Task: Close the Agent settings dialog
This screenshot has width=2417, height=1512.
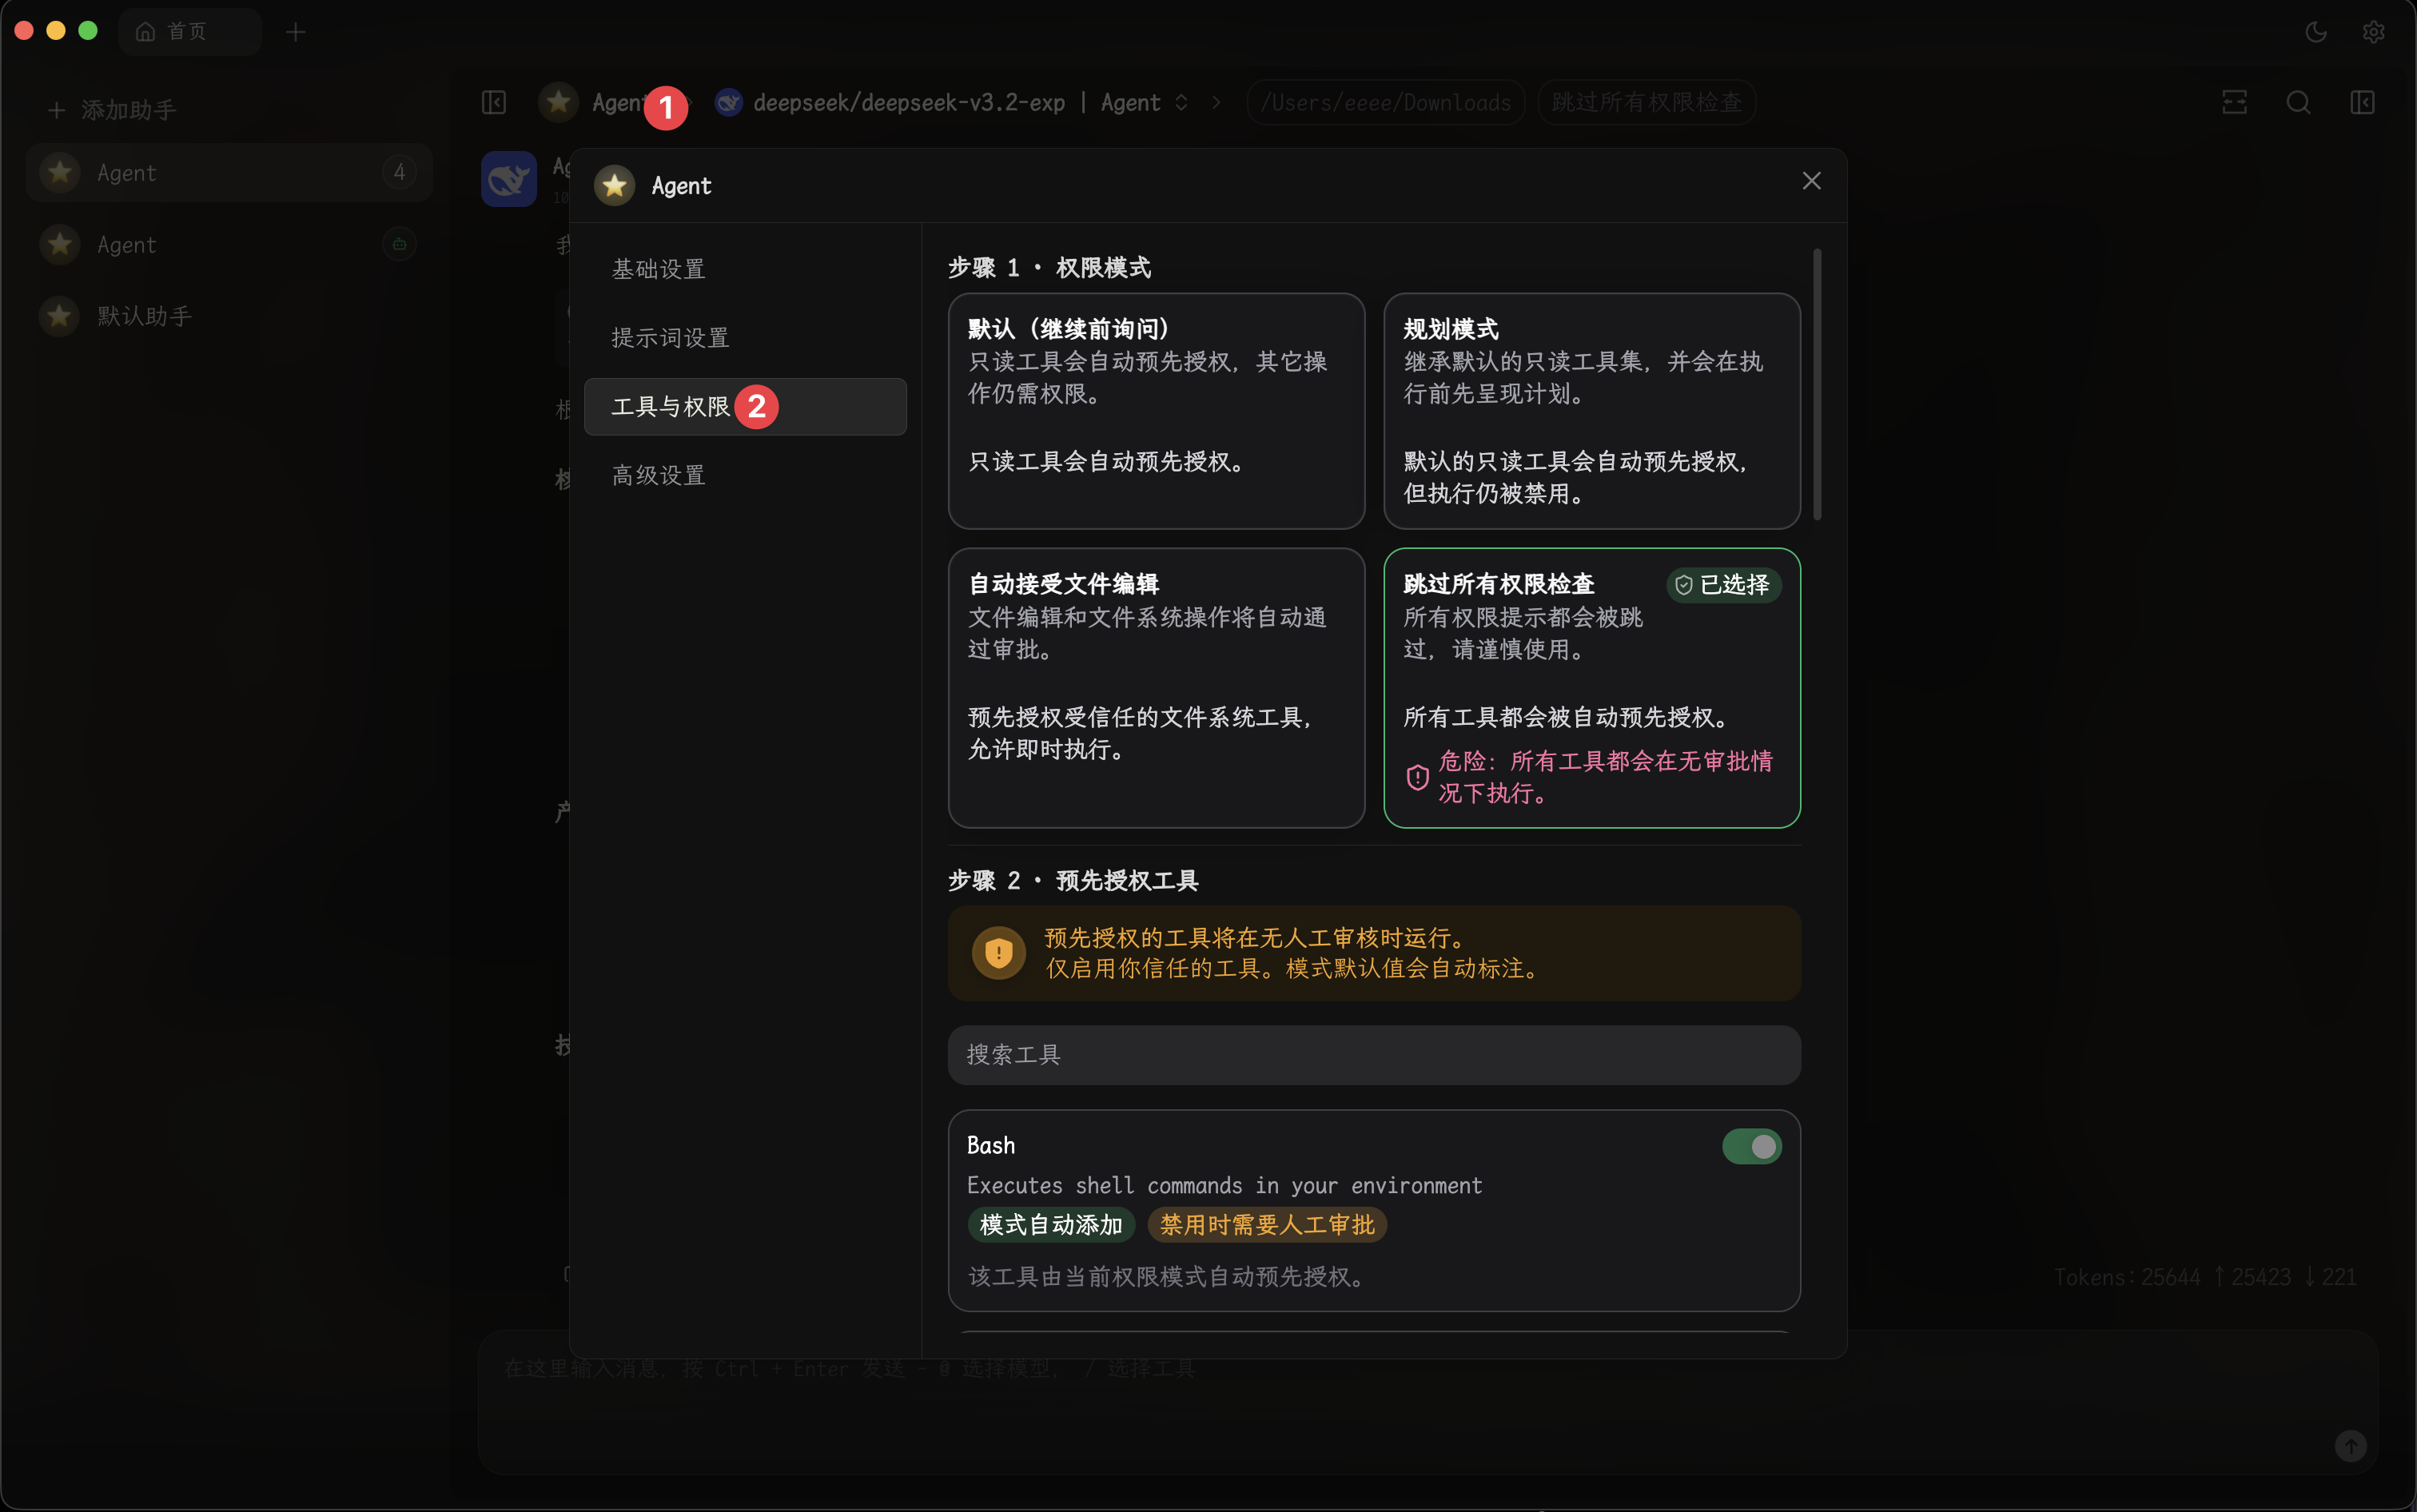Action: pos(1811,181)
